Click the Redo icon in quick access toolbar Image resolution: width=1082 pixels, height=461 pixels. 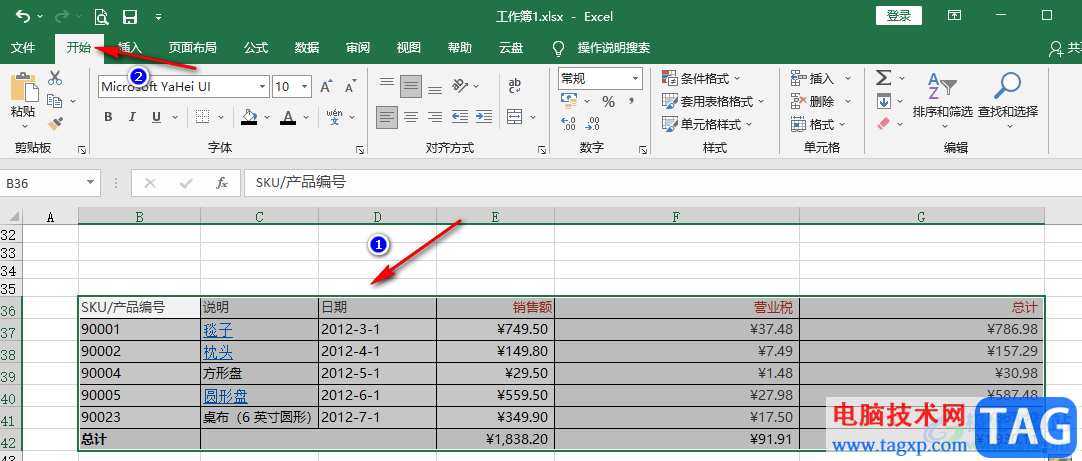pos(63,16)
